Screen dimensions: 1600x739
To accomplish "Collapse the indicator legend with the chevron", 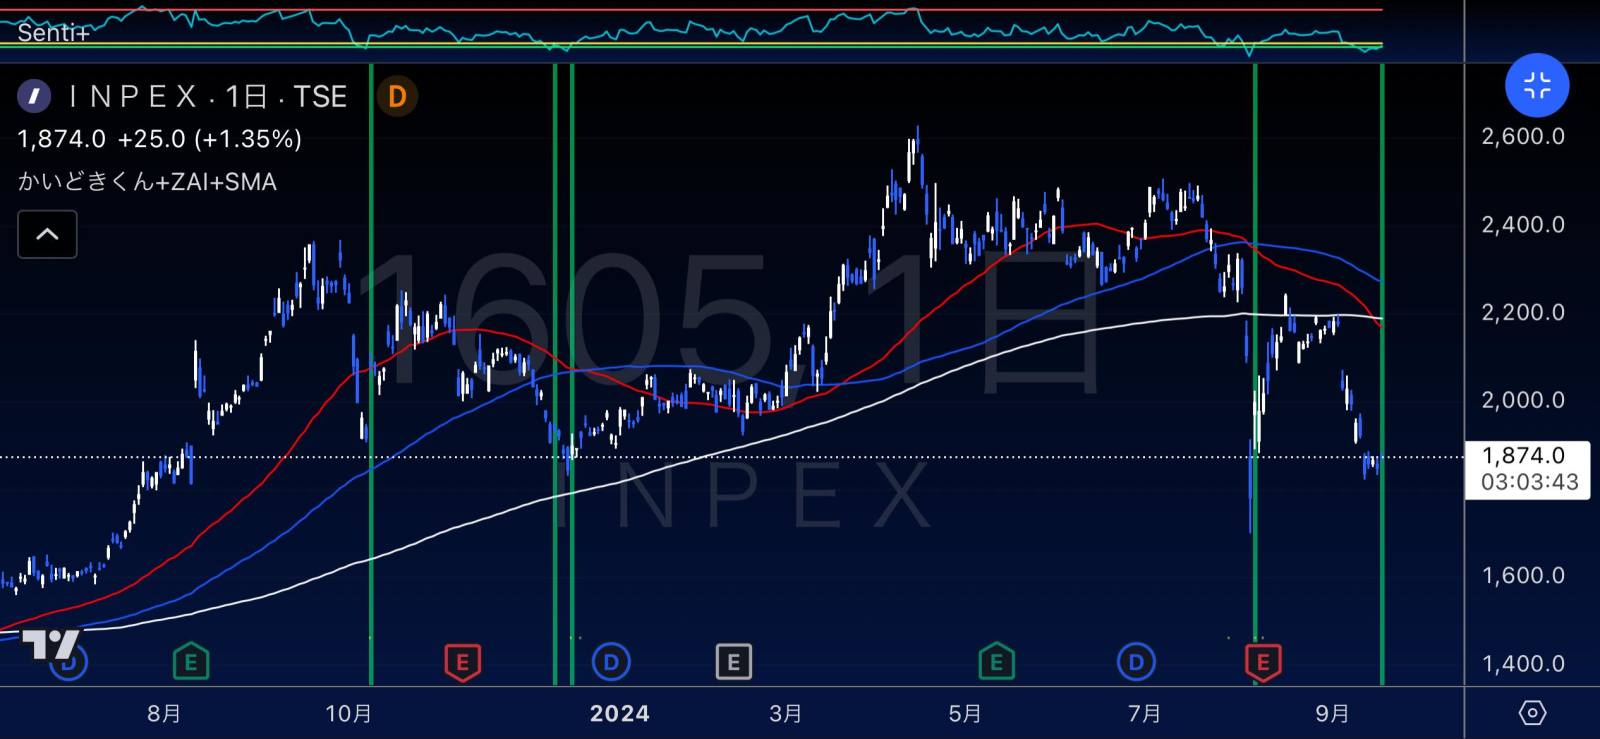I will [x=47, y=235].
